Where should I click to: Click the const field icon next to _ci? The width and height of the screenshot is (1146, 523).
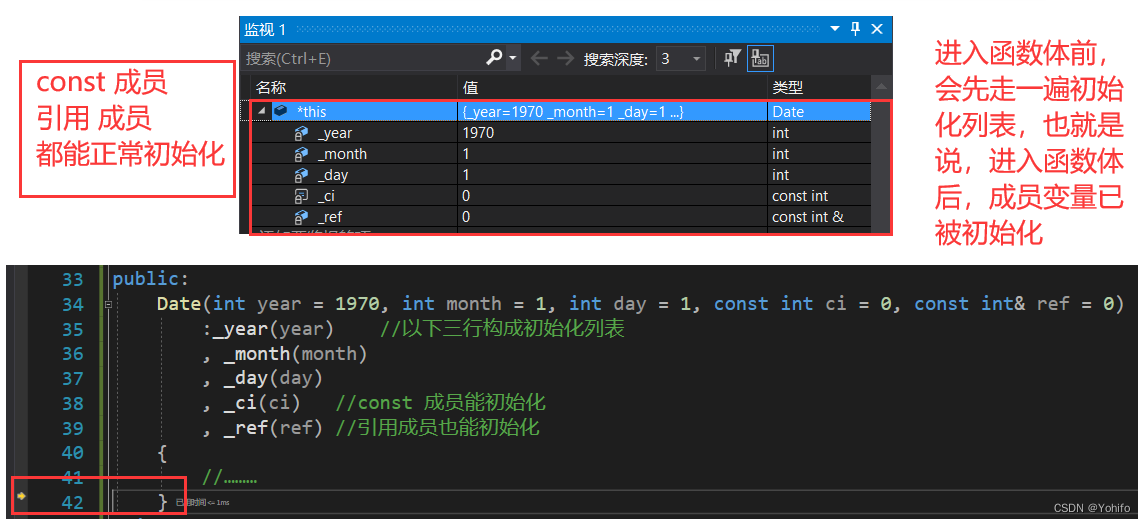point(301,196)
